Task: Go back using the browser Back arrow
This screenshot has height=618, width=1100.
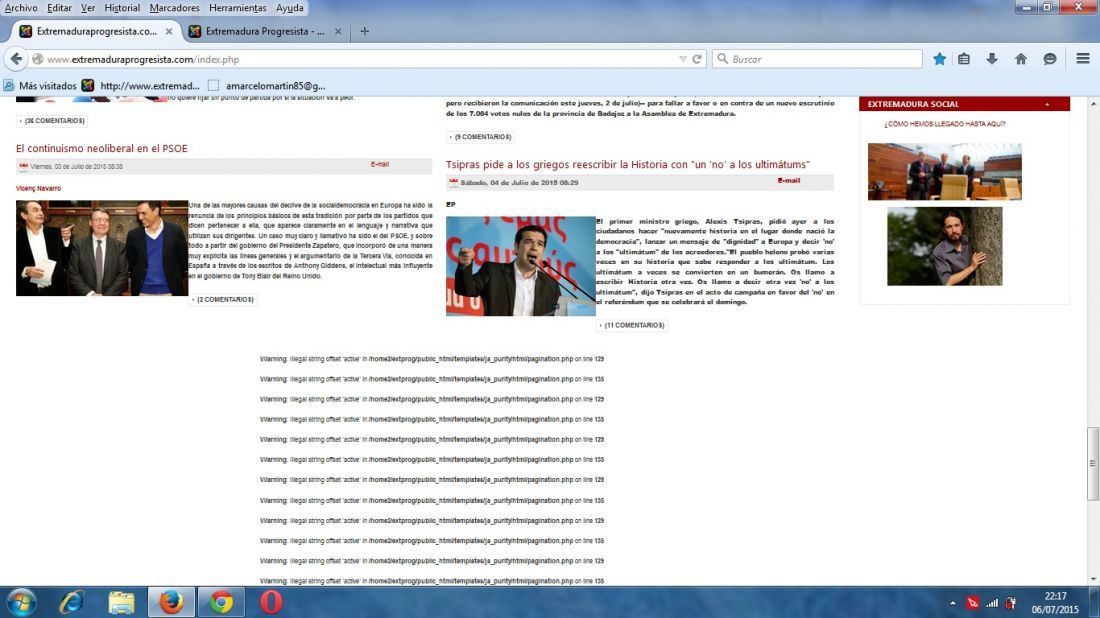Action: [x=16, y=59]
